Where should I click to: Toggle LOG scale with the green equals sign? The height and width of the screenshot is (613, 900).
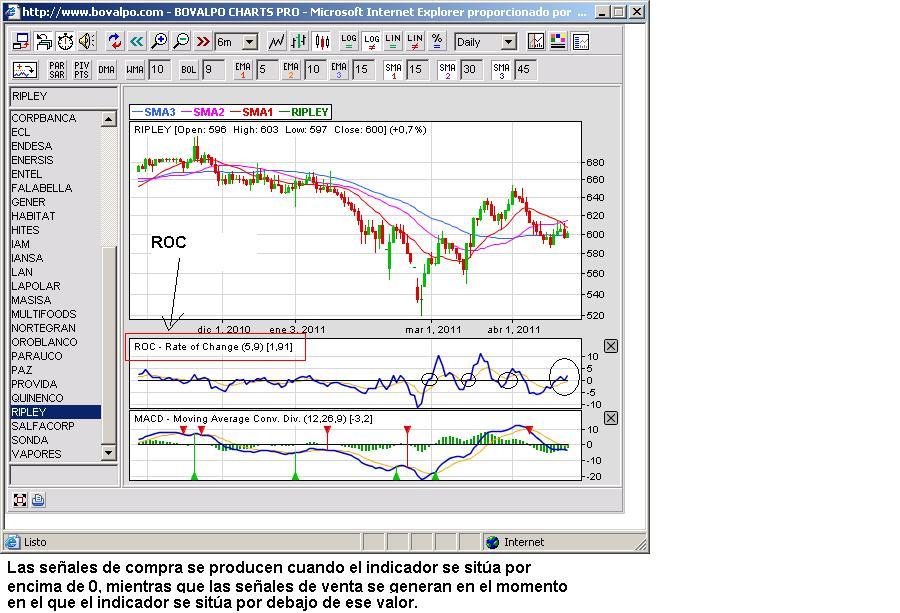[x=349, y=41]
